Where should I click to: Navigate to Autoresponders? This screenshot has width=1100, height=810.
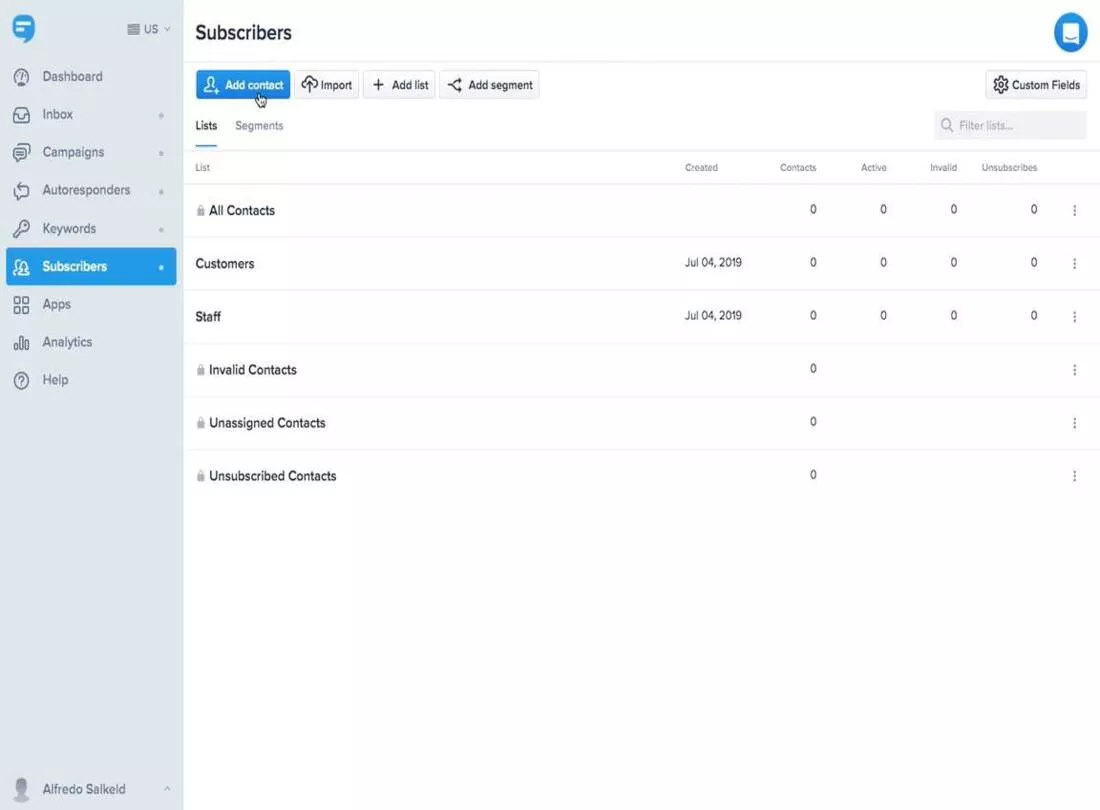pos(86,191)
